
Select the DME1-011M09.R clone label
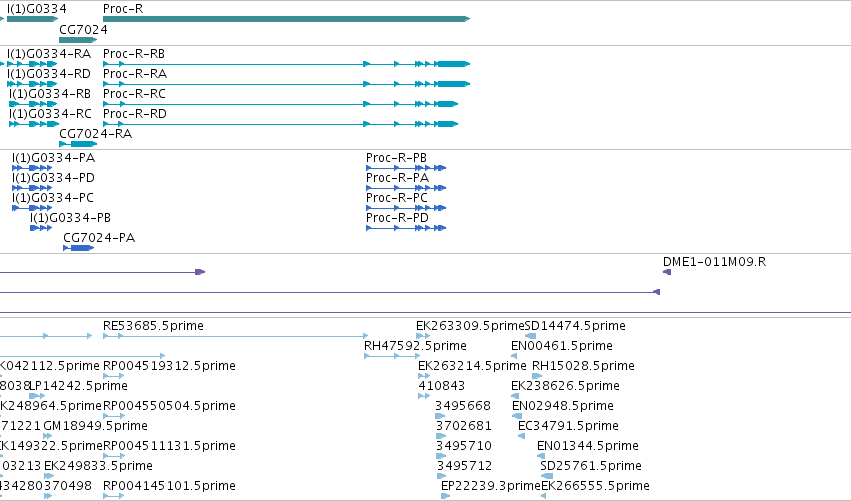coord(714,262)
